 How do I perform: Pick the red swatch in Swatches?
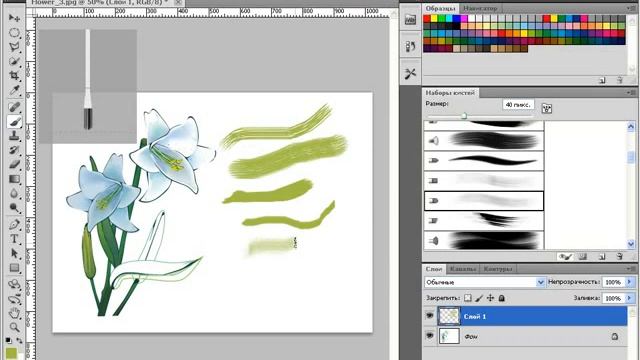tap(427, 18)
